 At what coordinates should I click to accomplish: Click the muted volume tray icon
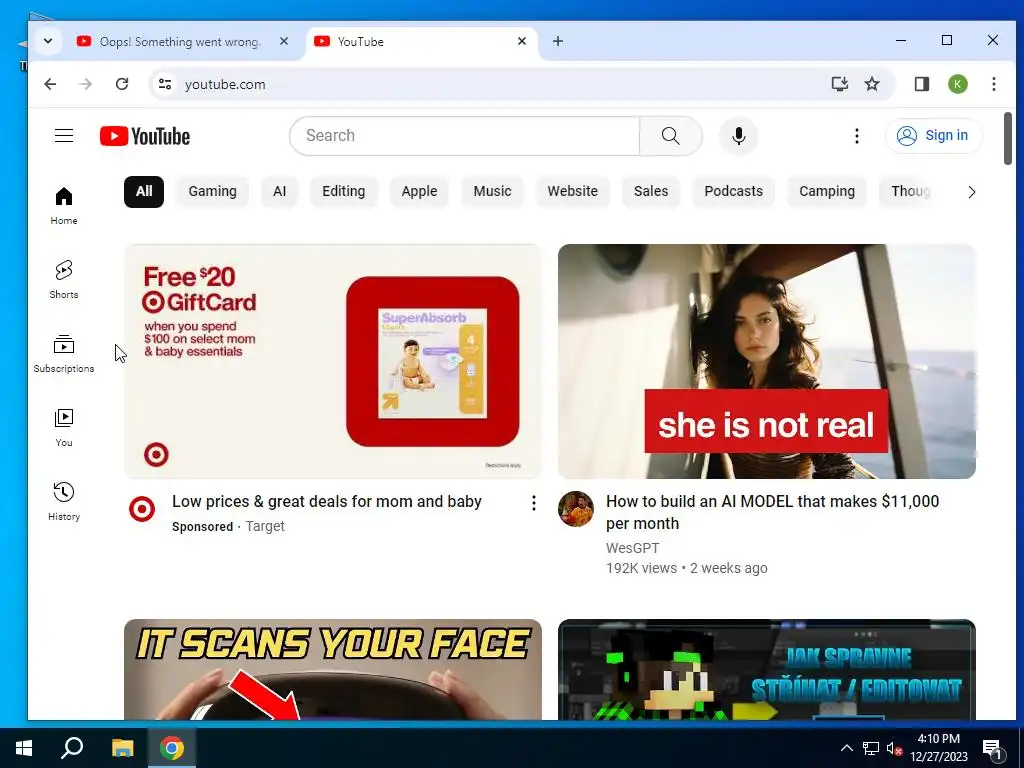point(894,748)
